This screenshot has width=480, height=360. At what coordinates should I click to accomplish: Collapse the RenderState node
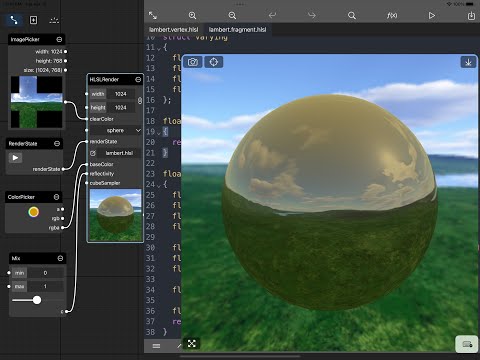[57, 144]
